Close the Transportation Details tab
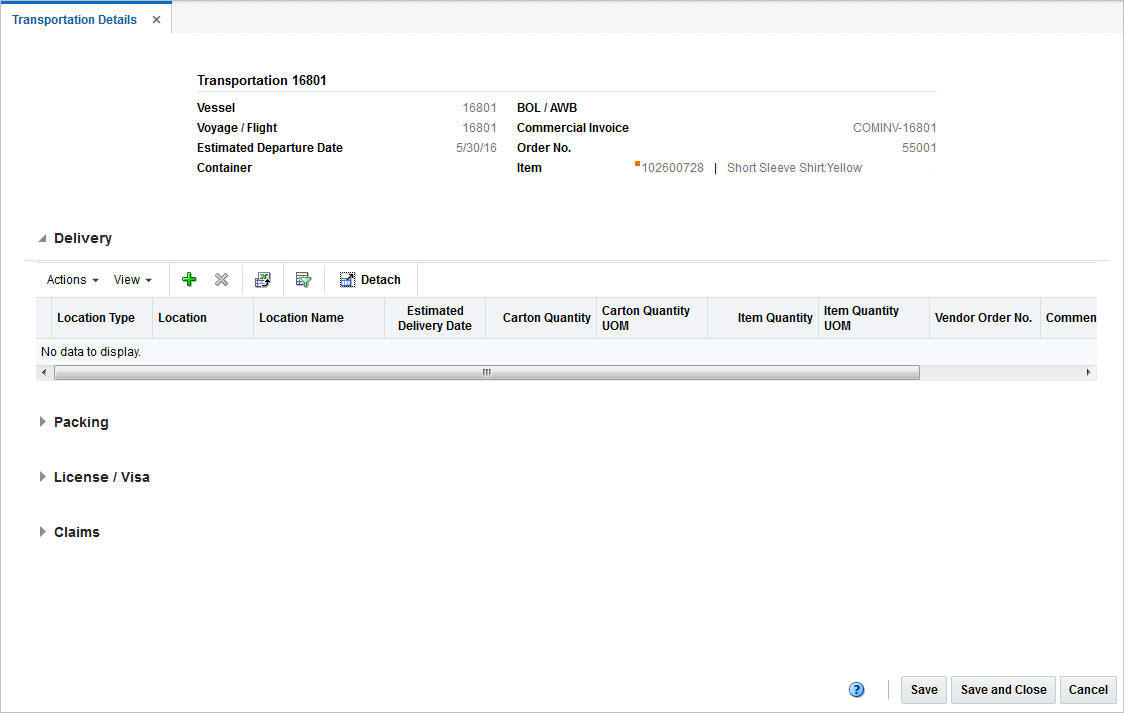 [x=156, y=19]
